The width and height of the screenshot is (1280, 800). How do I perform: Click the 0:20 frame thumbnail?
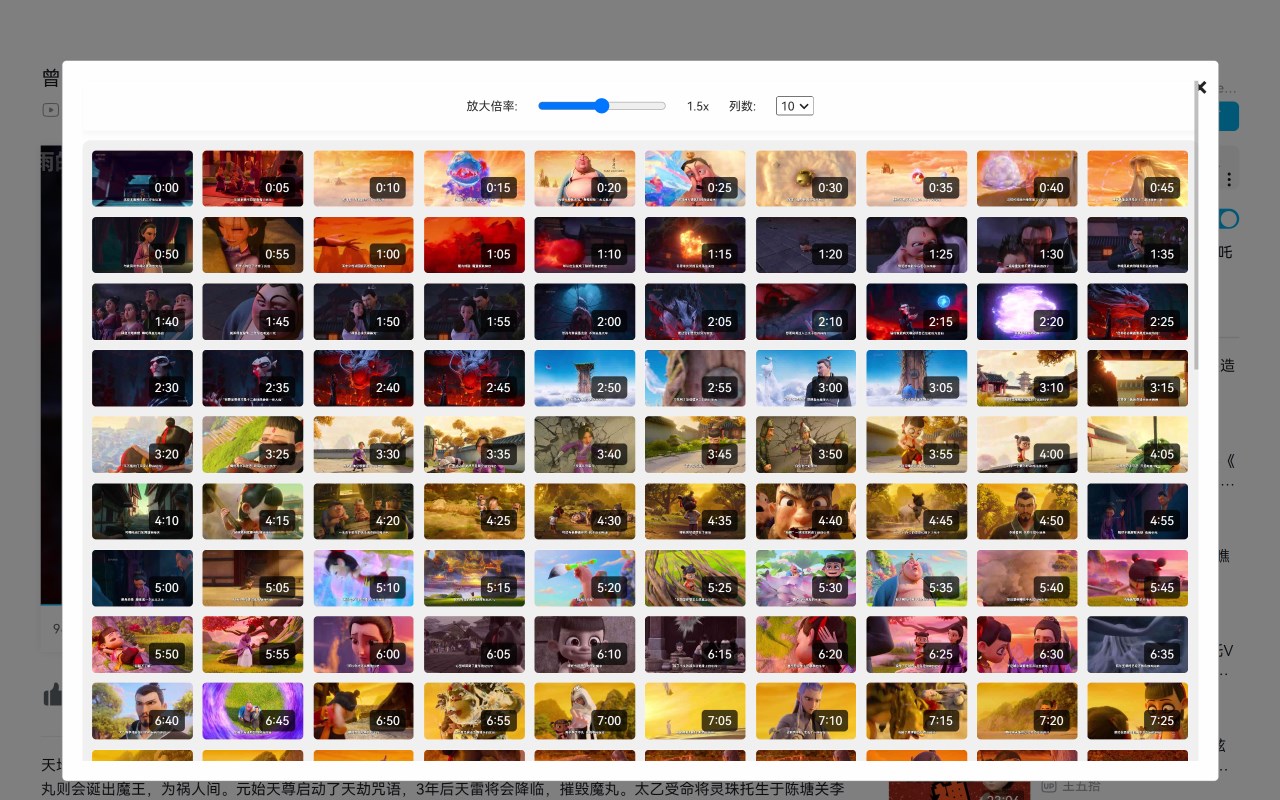click(585, 179)
